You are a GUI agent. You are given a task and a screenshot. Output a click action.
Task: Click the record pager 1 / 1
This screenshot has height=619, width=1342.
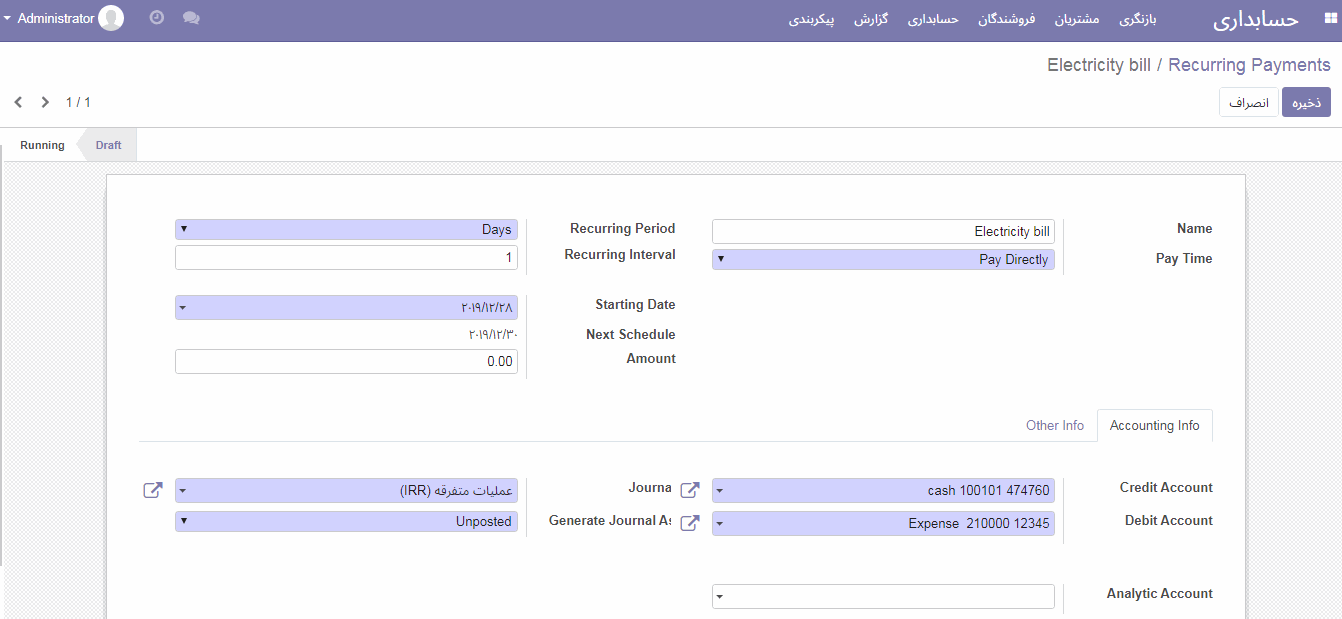click(78, 102)
